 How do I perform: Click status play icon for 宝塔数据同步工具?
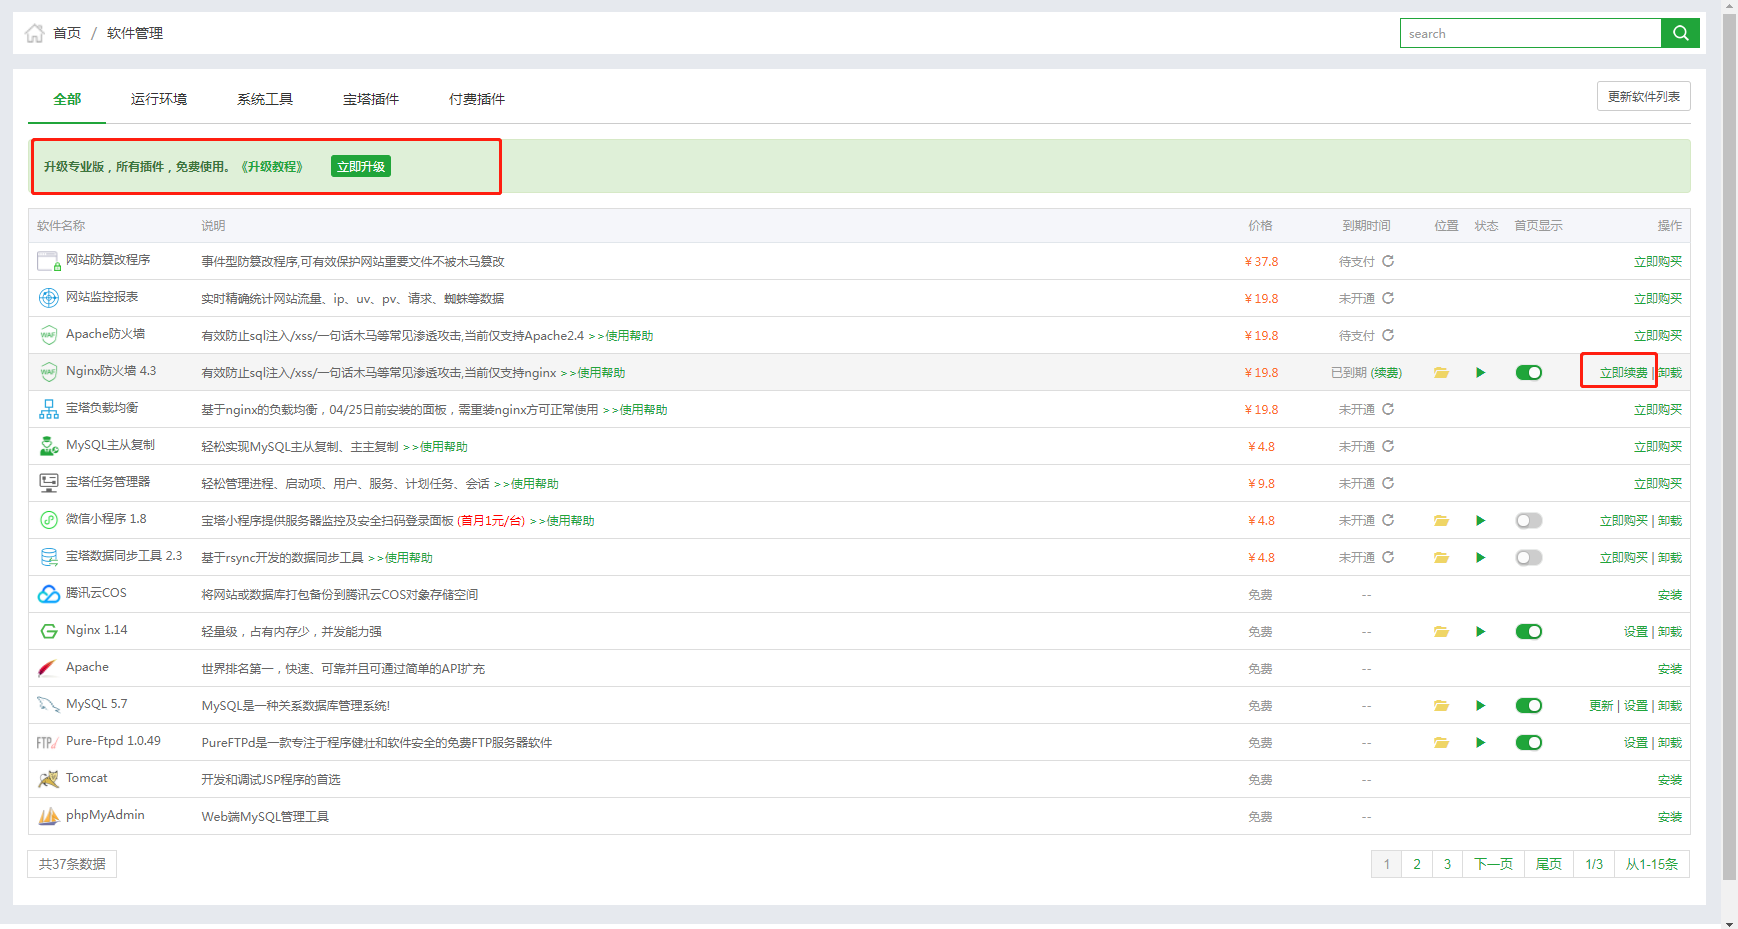[1481, 557]
